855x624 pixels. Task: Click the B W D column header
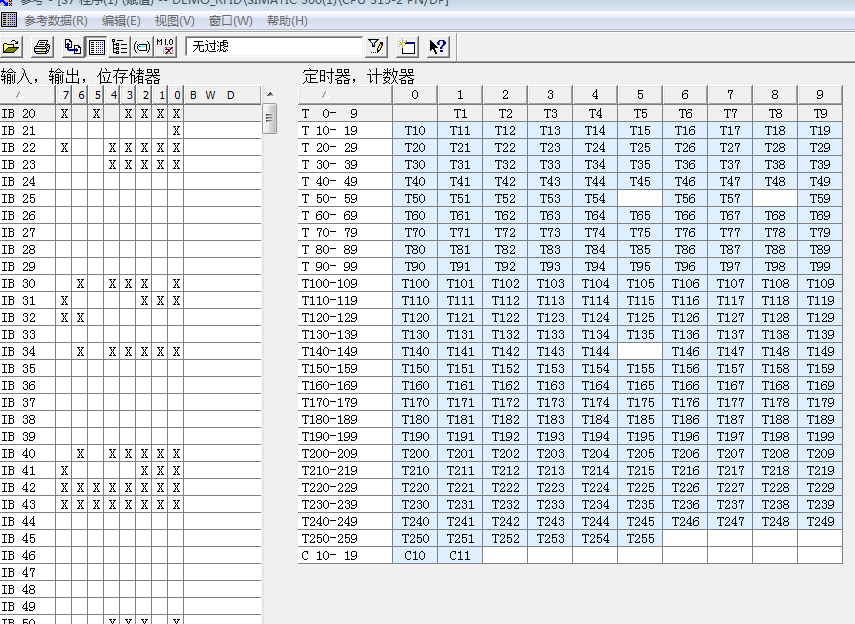[222, 95]
